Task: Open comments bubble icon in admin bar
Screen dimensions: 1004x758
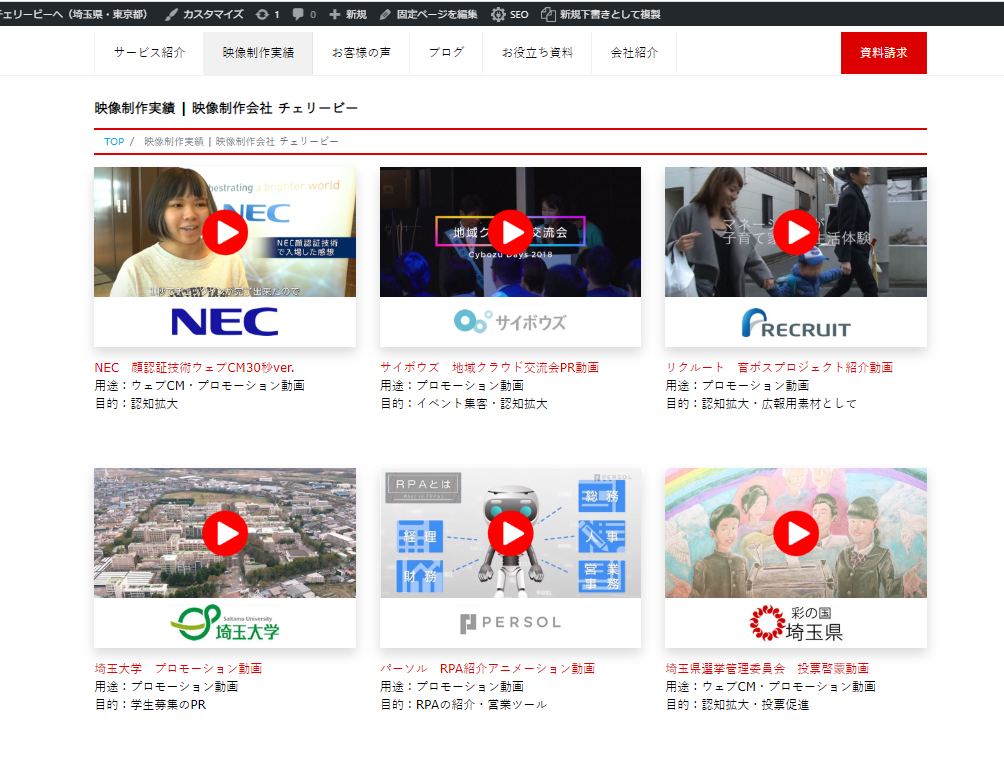Action: (299, 15)
